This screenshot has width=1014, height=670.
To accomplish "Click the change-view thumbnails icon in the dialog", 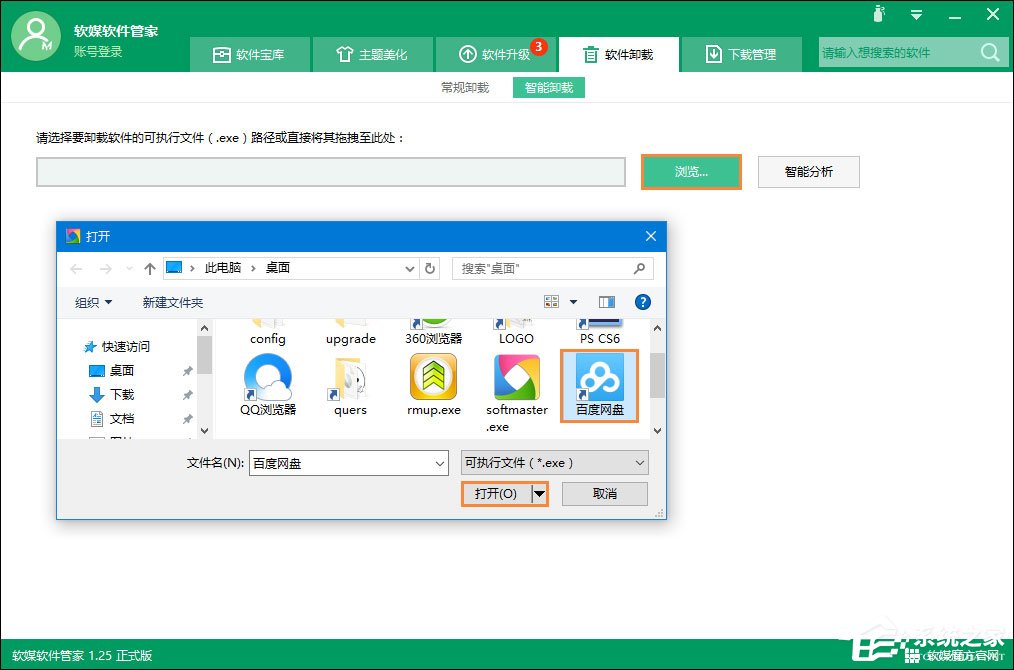I will 551,301.
